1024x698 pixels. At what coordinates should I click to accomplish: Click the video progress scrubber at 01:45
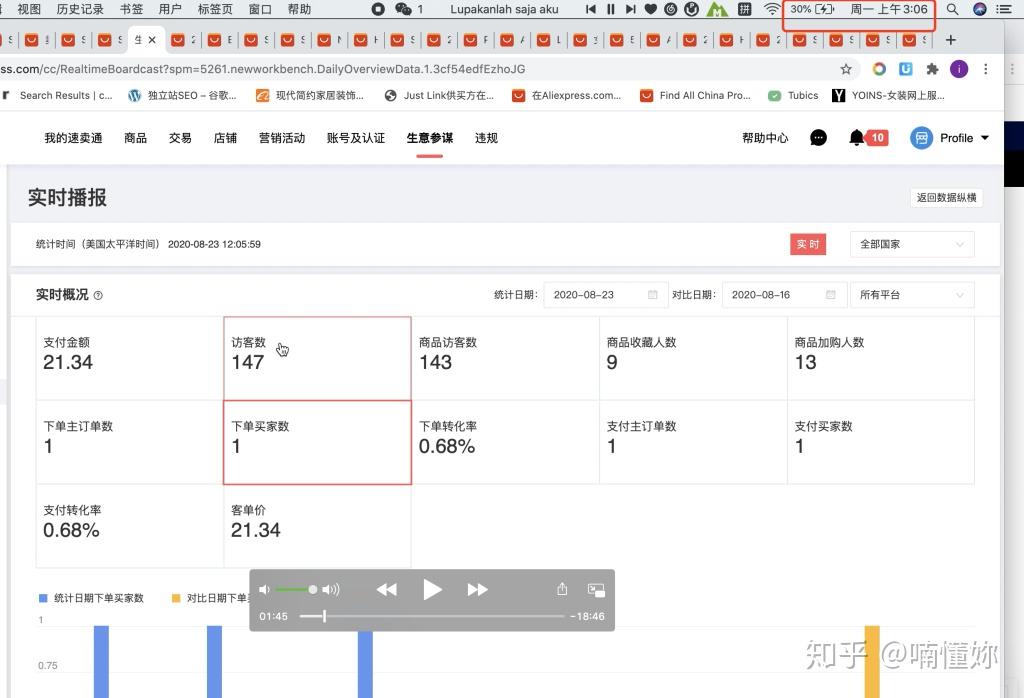pos(324,616)
